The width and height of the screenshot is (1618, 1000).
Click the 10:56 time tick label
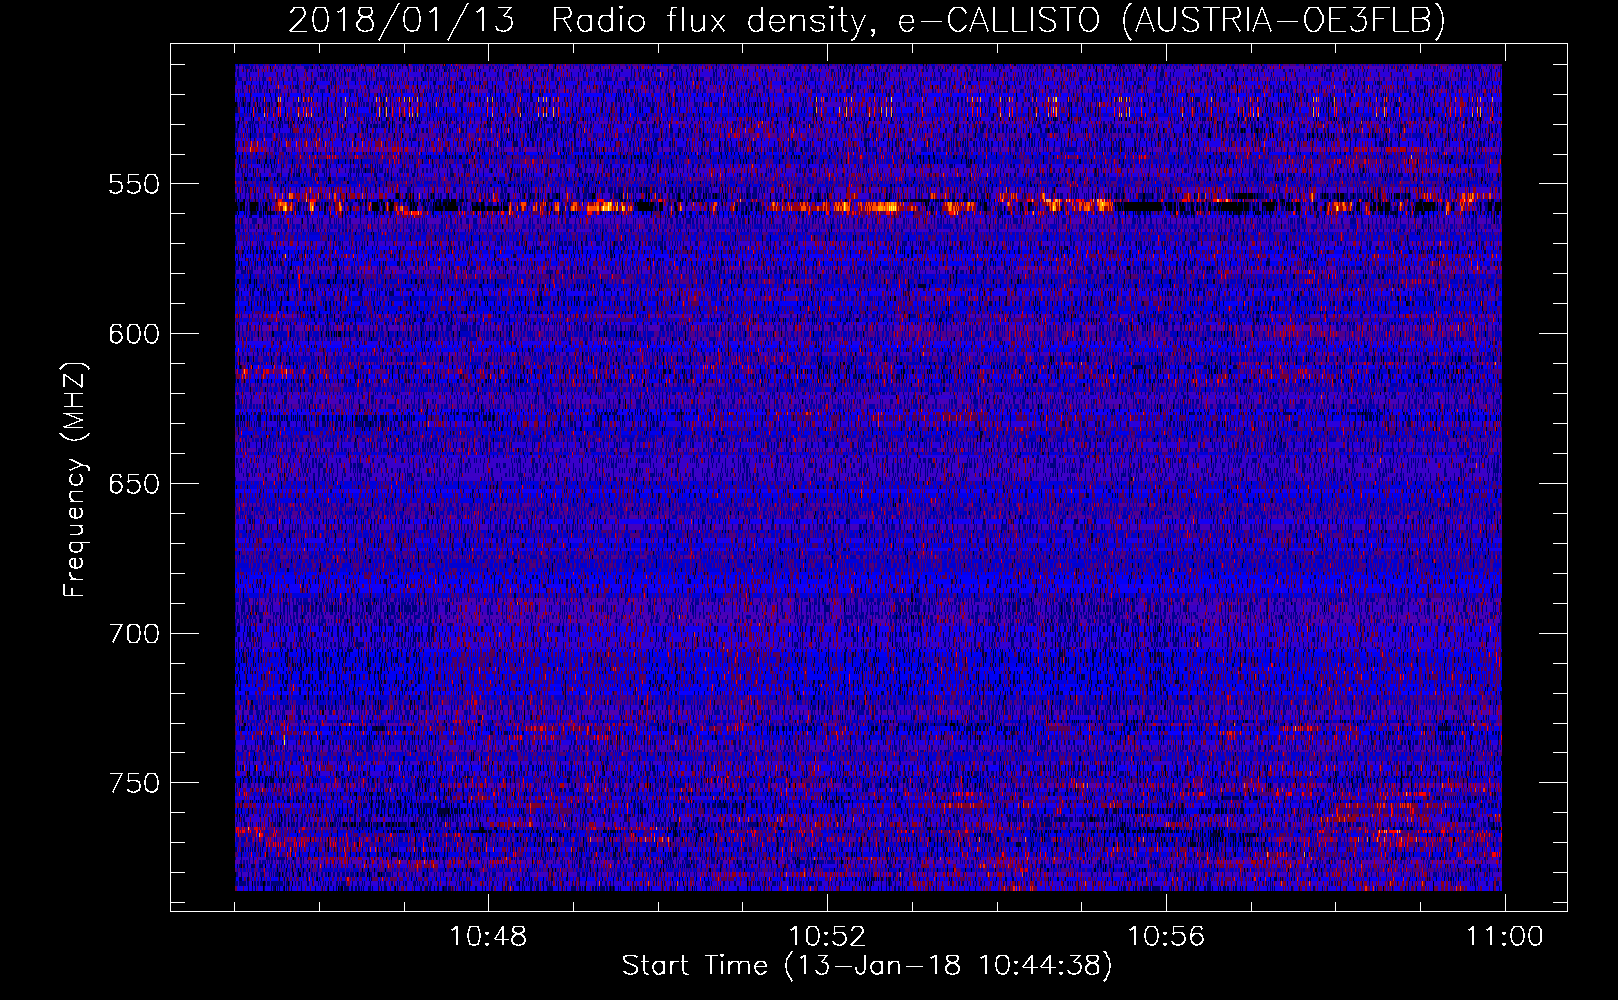[x=1166, y=937]
